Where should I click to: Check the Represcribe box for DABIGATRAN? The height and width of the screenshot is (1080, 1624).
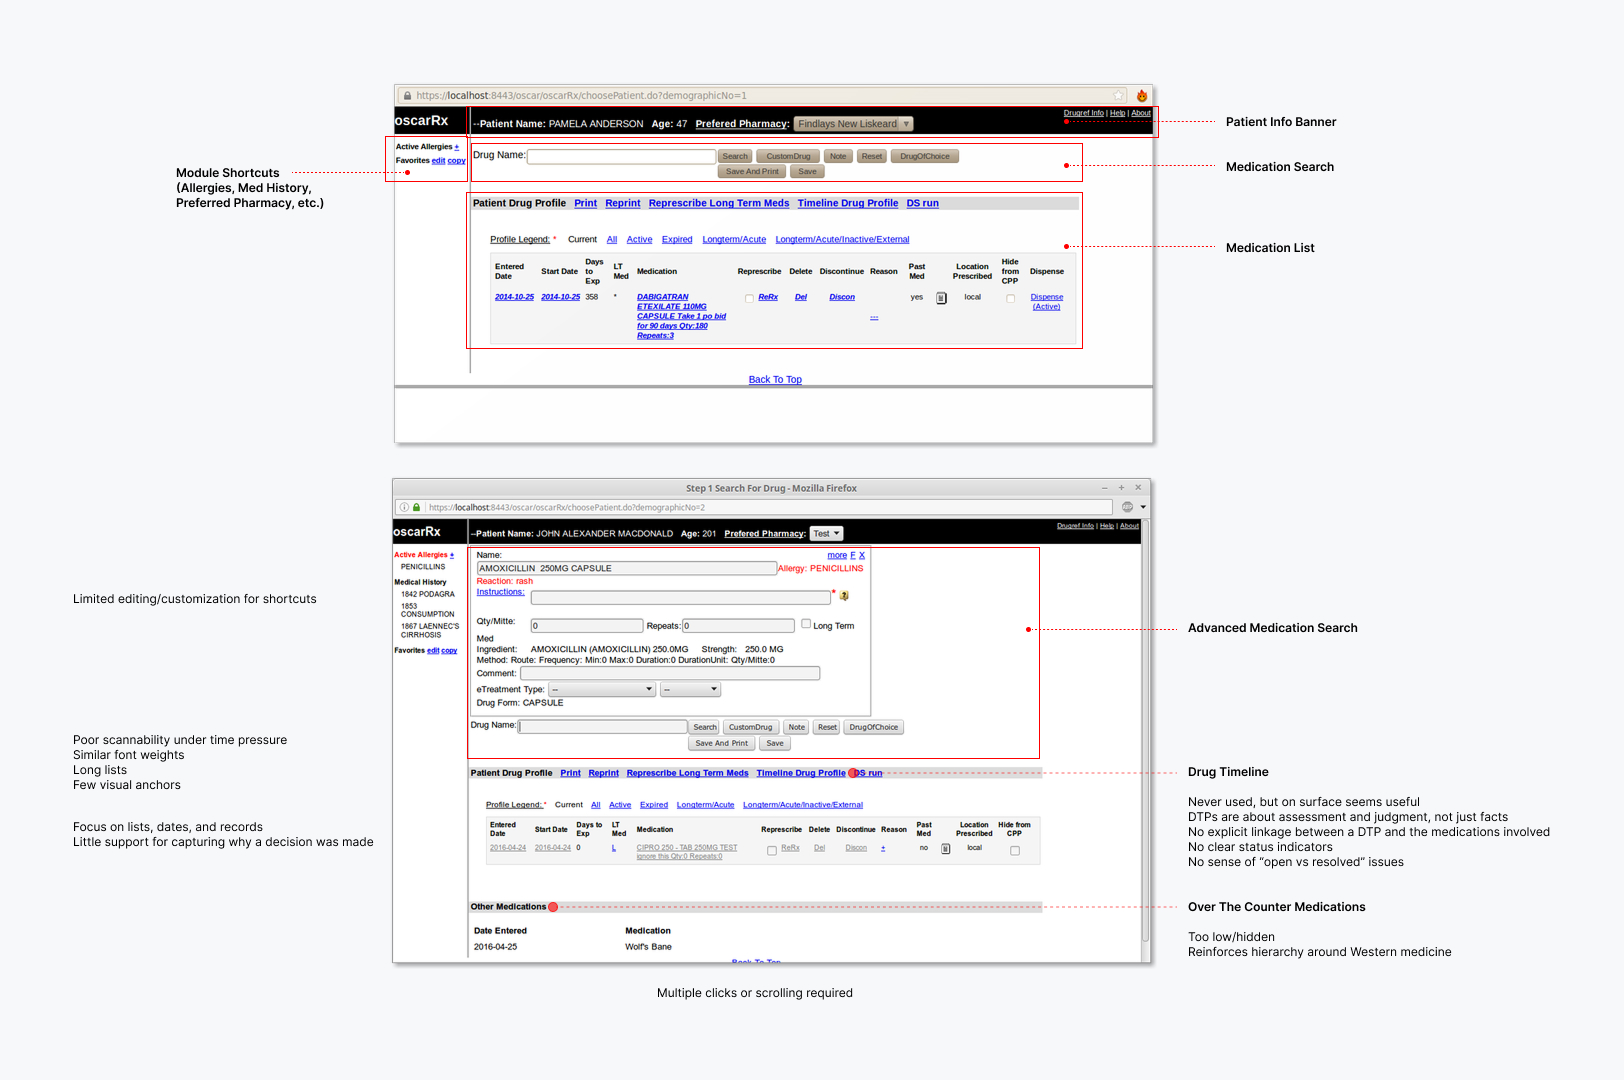tap(749, 298)
